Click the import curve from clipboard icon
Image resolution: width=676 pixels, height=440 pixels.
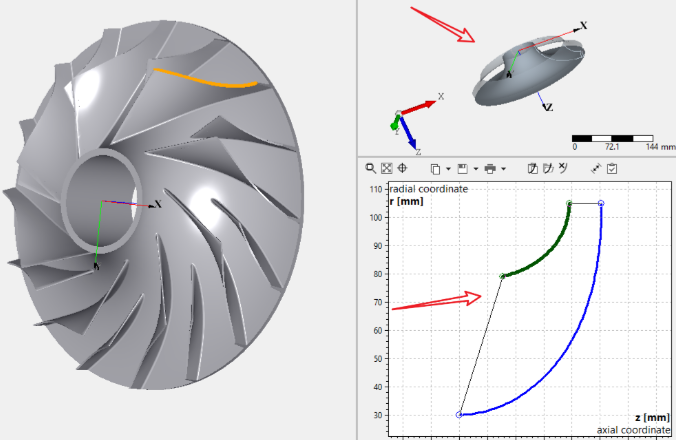[x=532, y=169]
